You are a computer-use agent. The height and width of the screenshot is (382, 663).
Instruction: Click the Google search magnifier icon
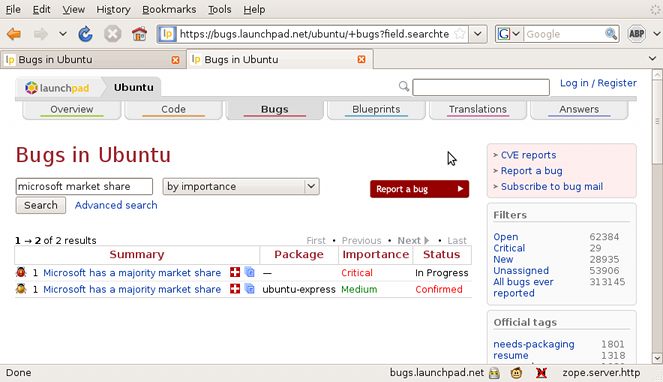(x=611, y=34)
